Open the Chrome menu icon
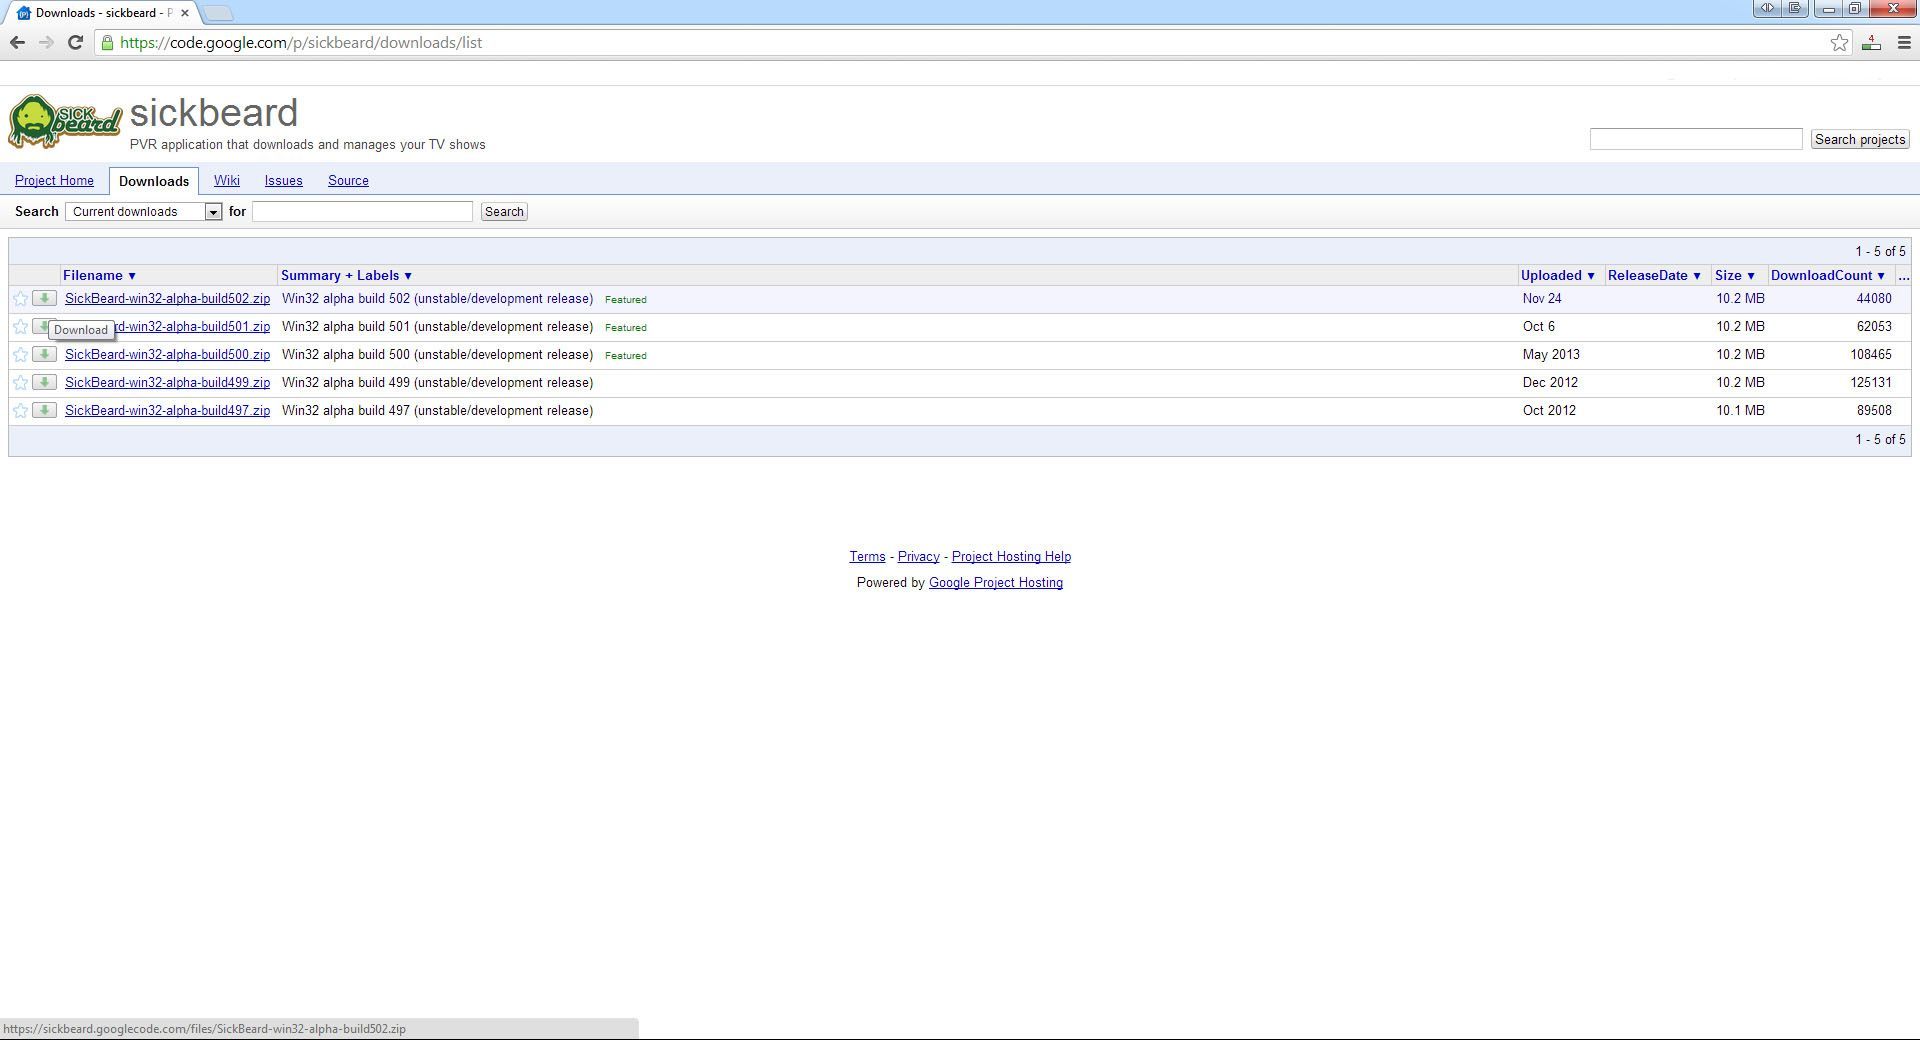This screenshot has height=1040, width=1920. [x=1904, y=42]
